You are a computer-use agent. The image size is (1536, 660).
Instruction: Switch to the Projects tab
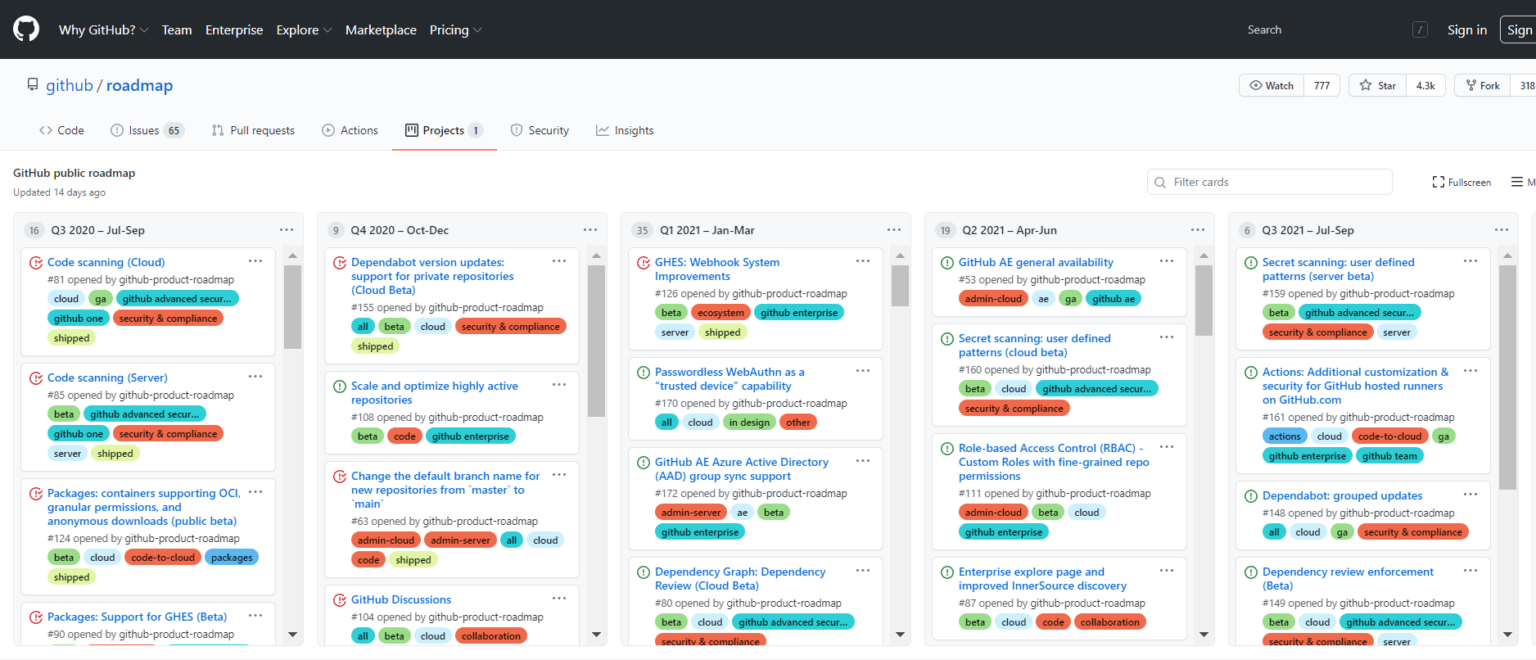pos(444,130)
